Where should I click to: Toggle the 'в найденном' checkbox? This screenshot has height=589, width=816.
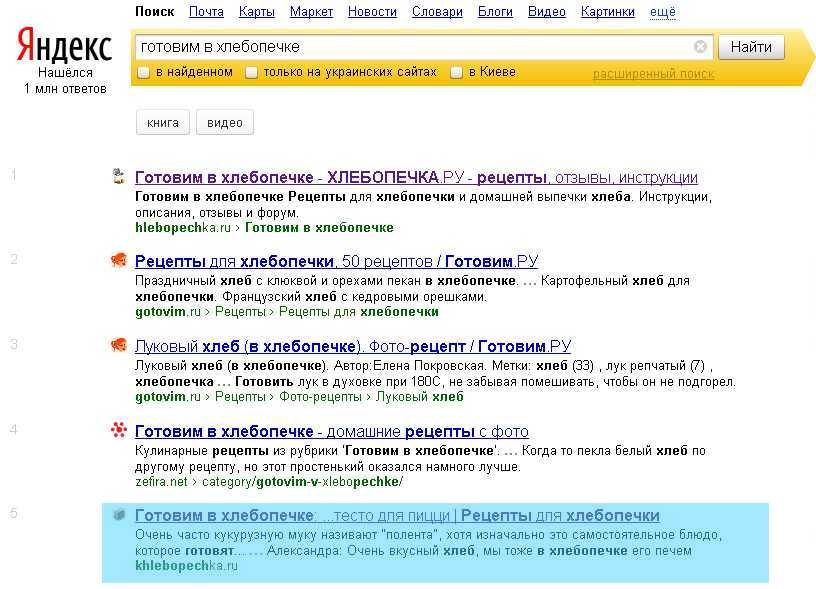point(144,72)
